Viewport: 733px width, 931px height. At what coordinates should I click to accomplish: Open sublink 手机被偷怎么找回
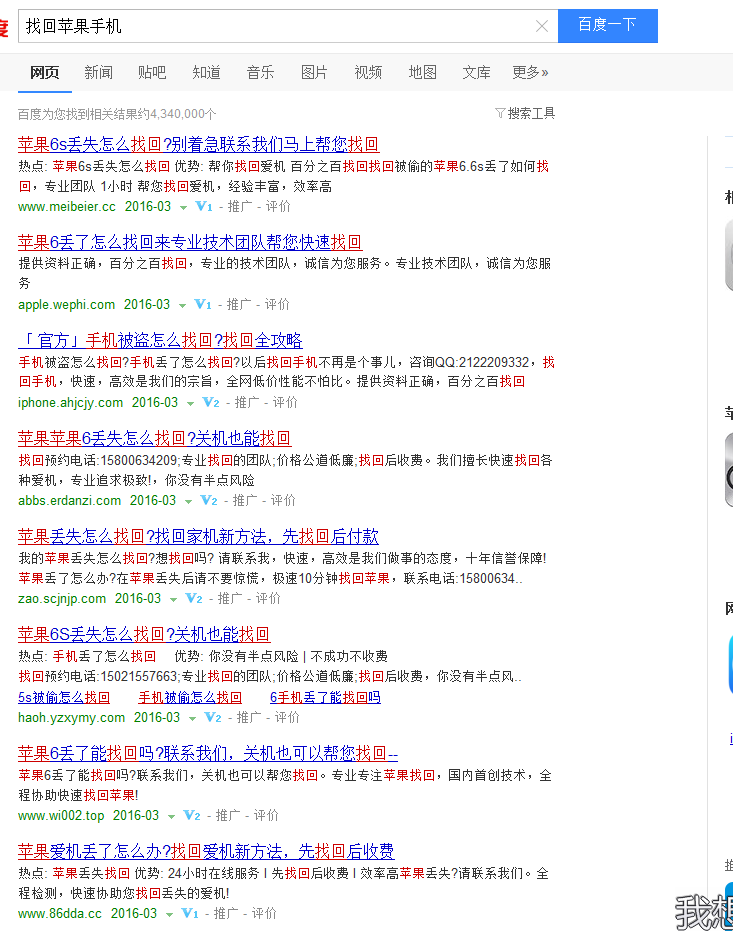[190, 698]
